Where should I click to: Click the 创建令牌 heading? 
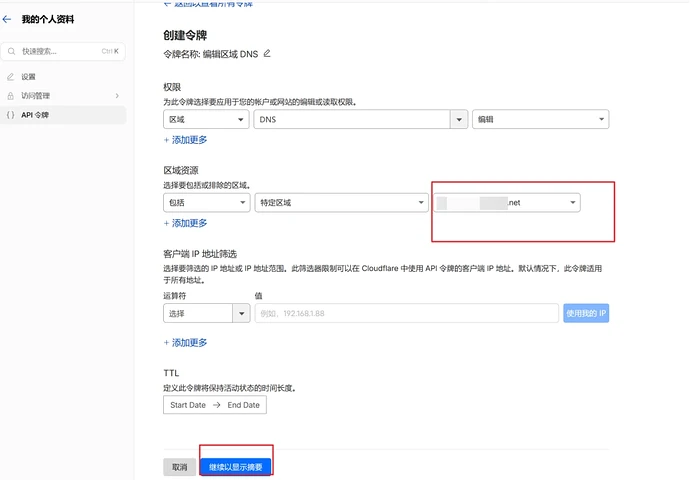pyautogui.click(x=185, y=35)
